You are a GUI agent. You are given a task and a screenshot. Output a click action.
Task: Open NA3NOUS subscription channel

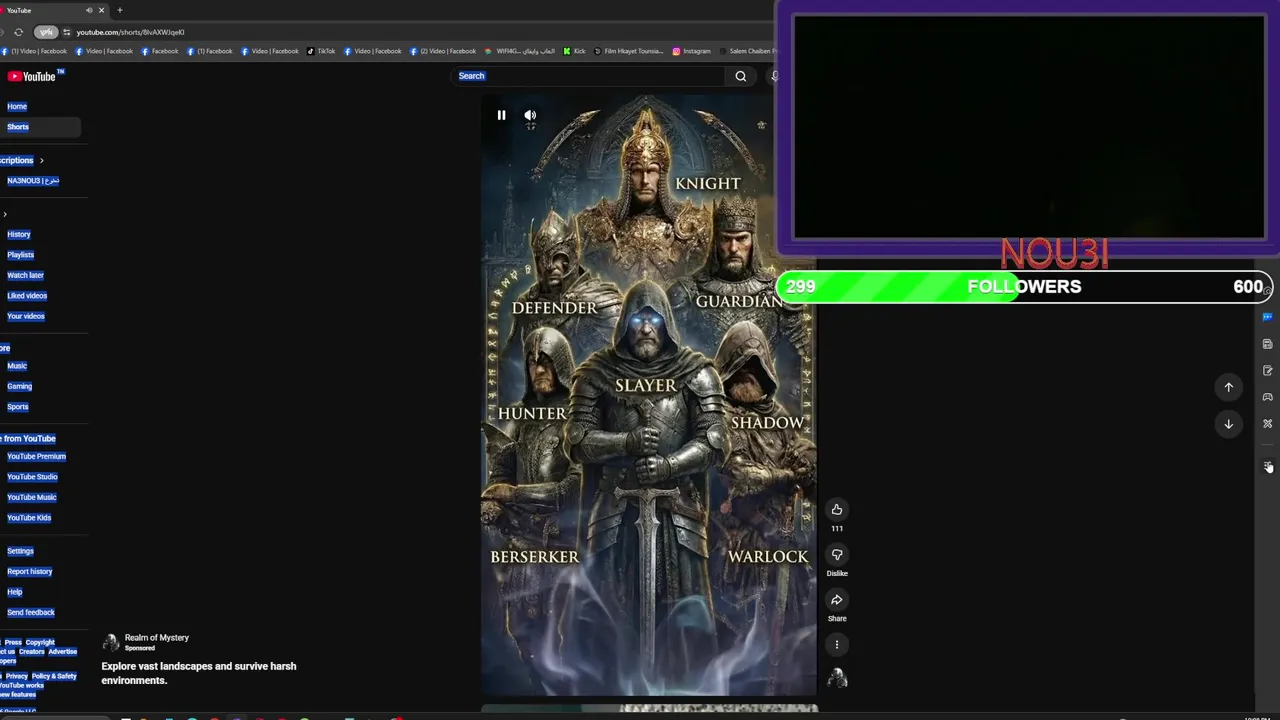[33, 181]
